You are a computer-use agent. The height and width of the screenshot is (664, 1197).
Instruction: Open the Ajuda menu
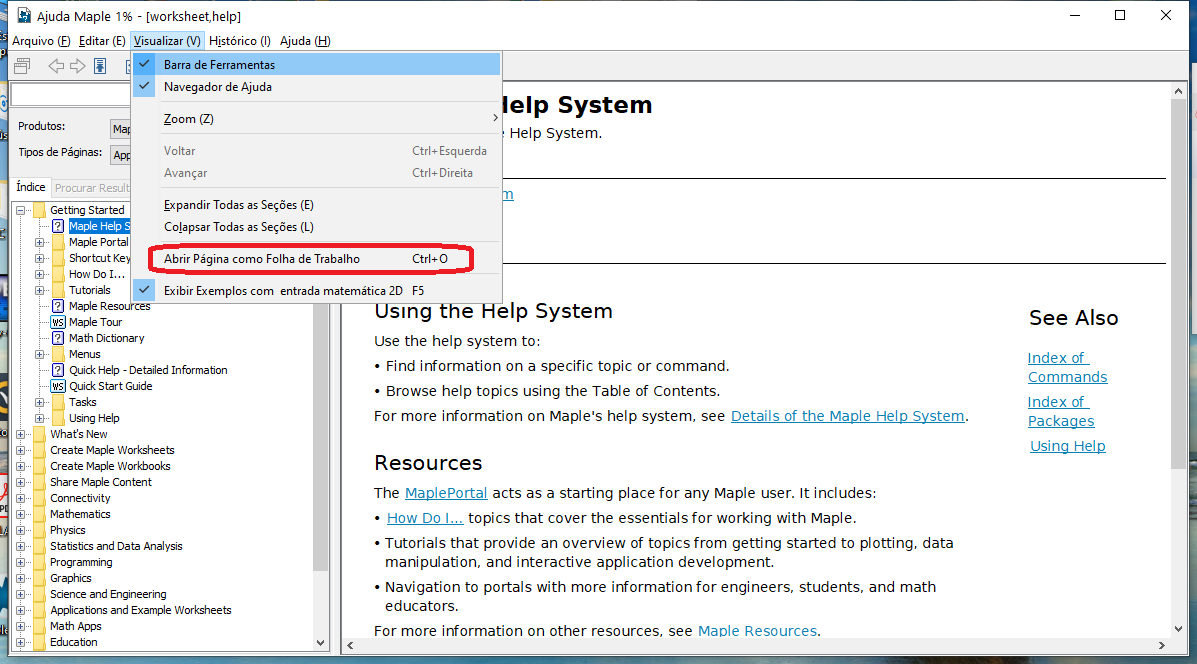tap(305, 41)
